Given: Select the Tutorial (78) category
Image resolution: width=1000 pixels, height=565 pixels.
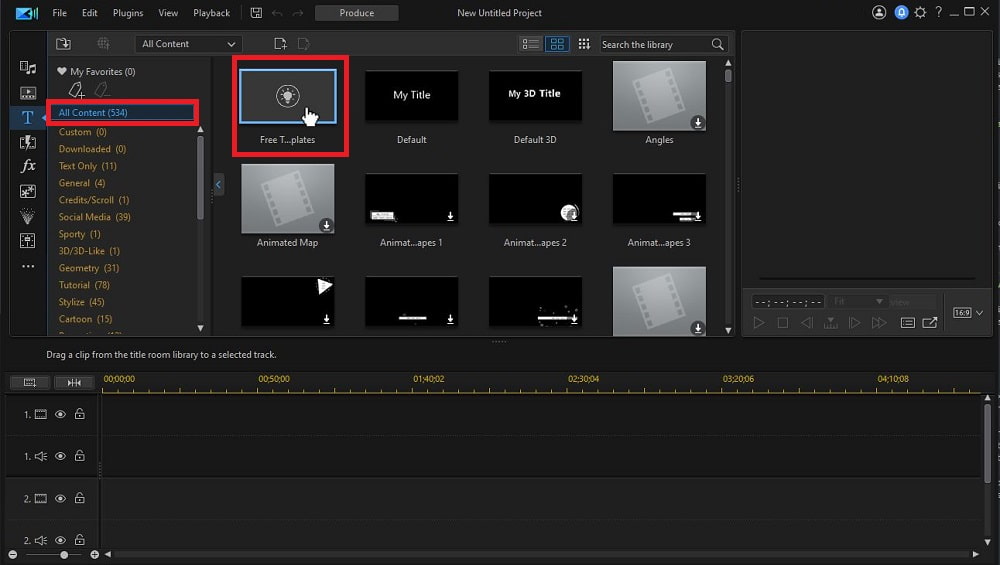Looking at the screenshot, I should 84,285.
